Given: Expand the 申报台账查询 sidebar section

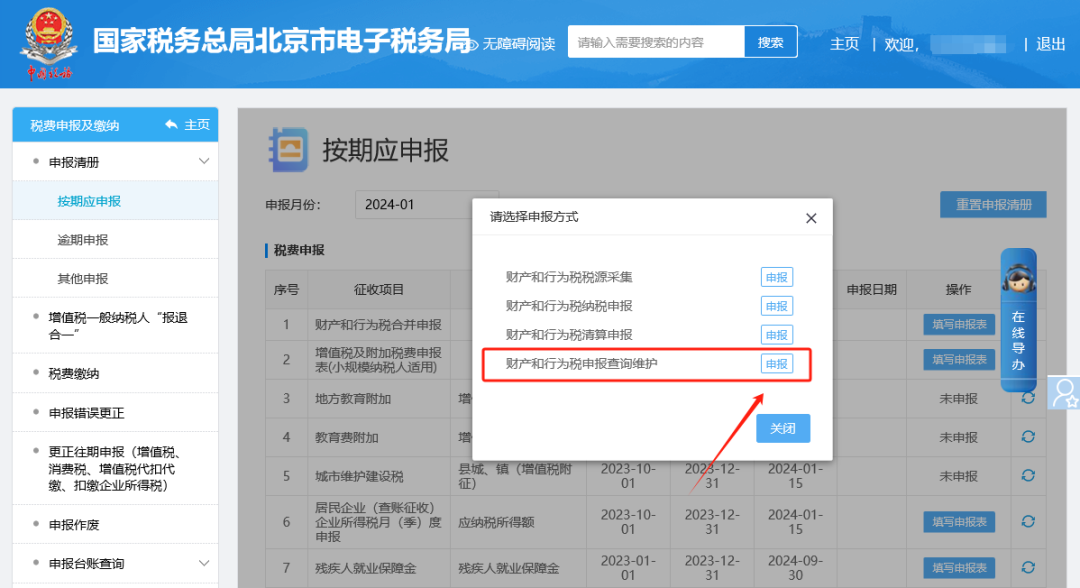Looking at the screenshot, I should pyautogui.click(x=204, y=563).
